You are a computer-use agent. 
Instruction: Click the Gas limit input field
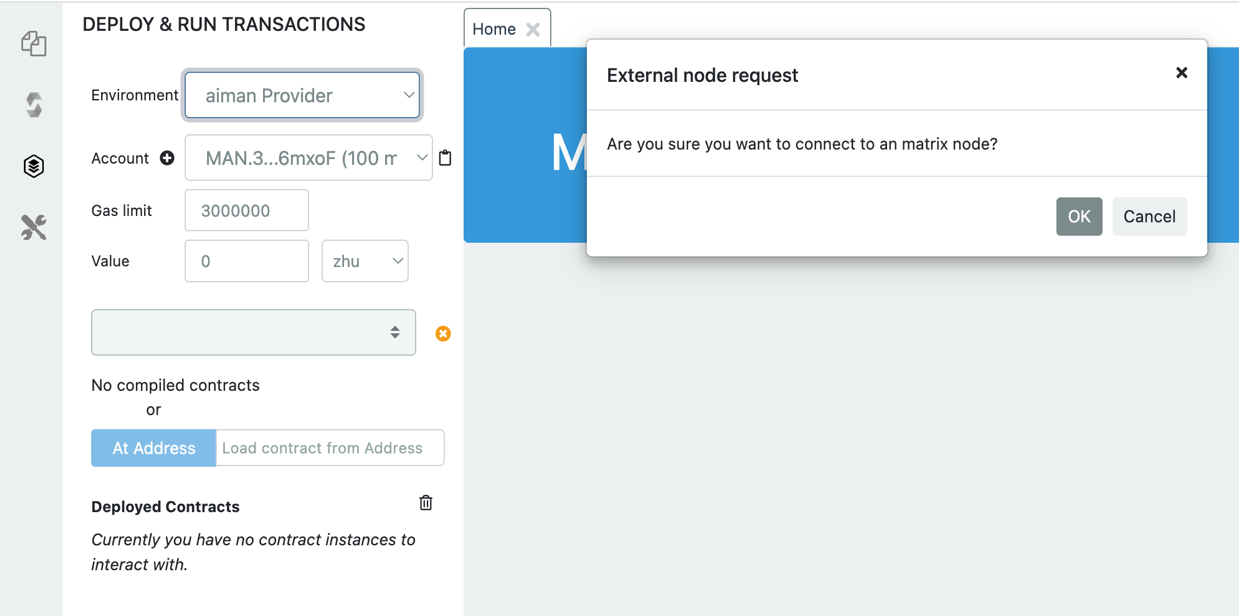tap(247, 211)
